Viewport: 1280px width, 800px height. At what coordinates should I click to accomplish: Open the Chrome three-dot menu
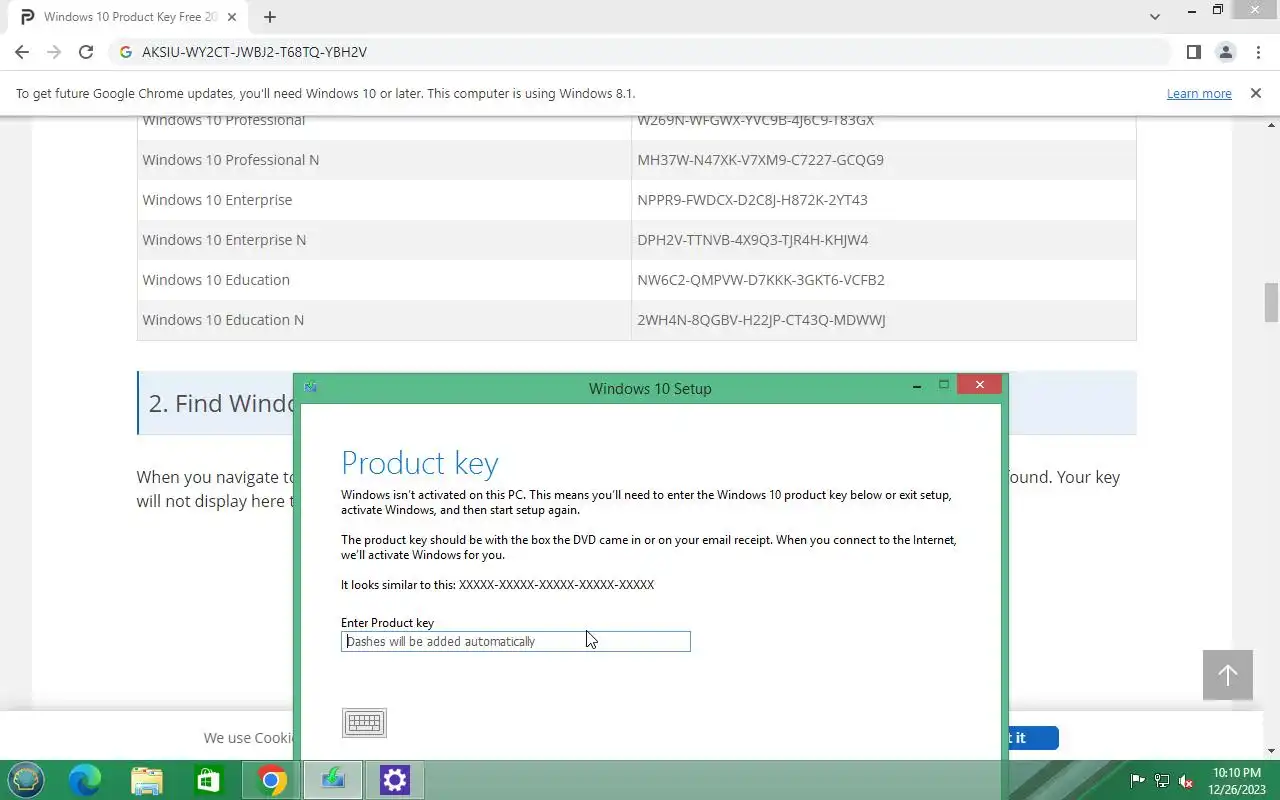1258,52
